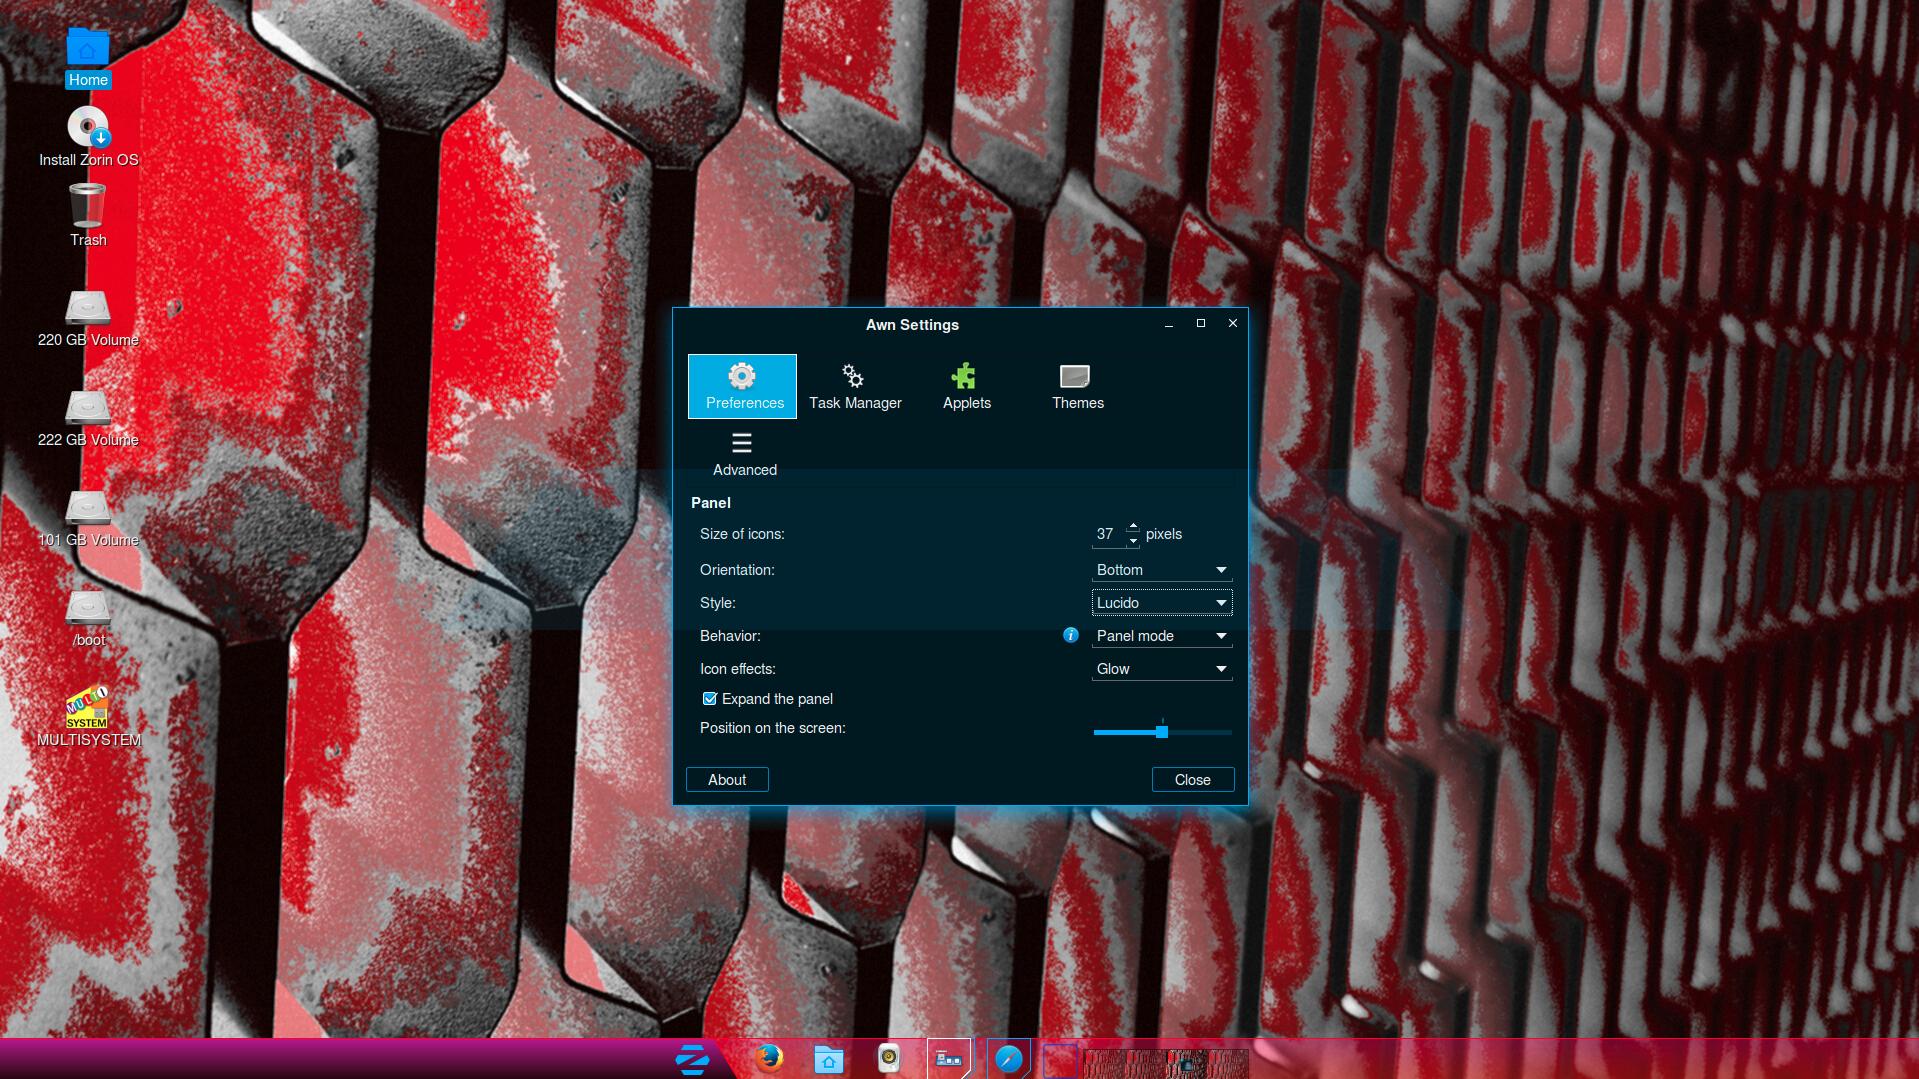Open the speaker music player dock icon

(x=889, y=1058)
